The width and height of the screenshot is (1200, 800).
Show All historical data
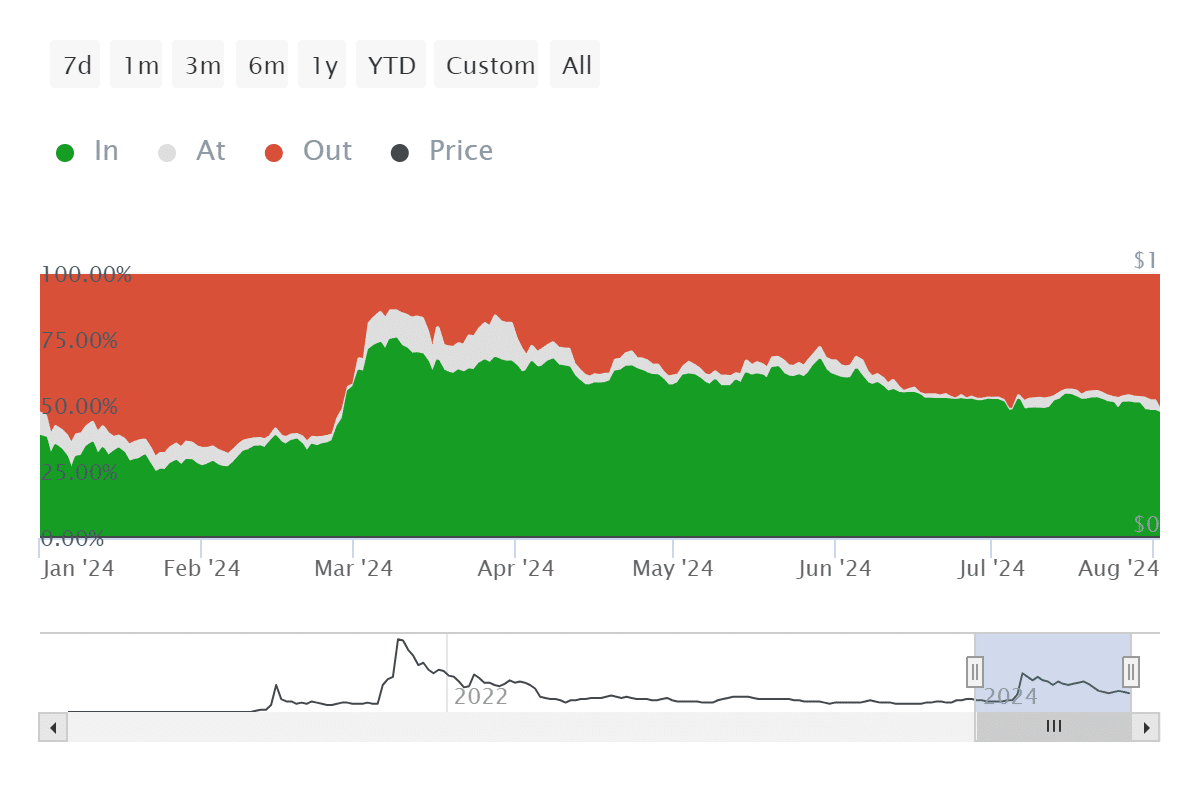576,65
